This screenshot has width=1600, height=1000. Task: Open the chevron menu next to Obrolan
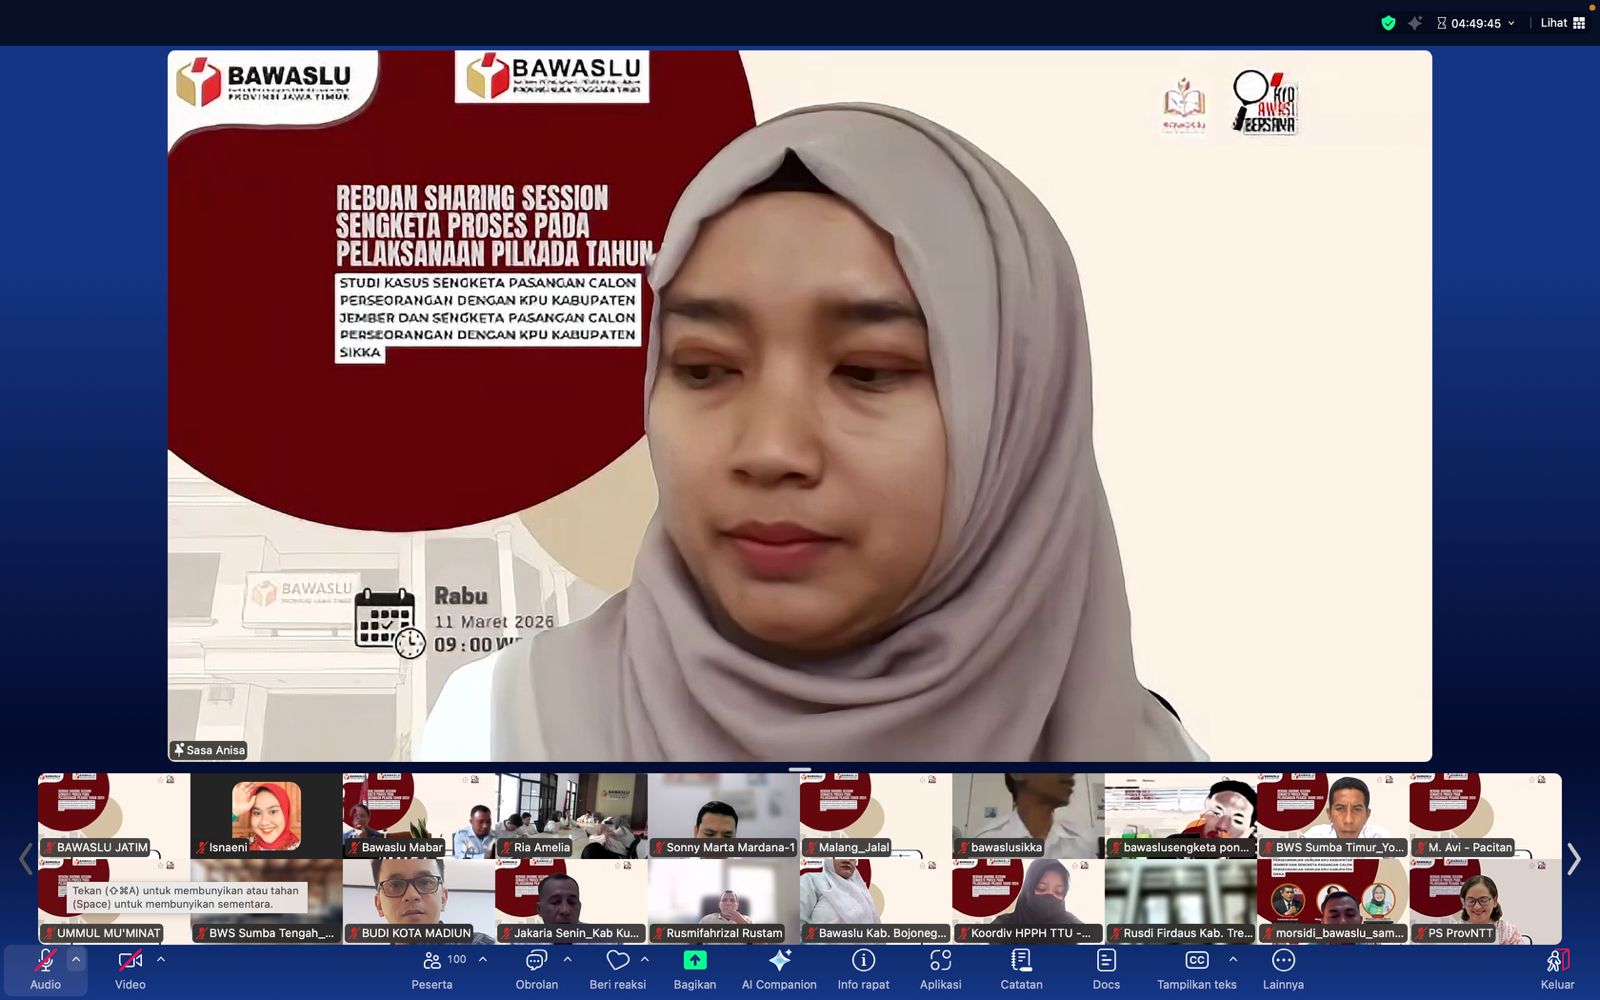567,959
